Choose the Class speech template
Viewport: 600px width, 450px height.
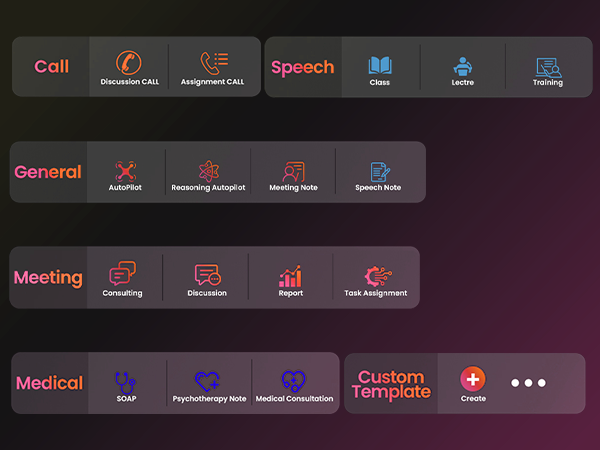click(x=379, y=66)
